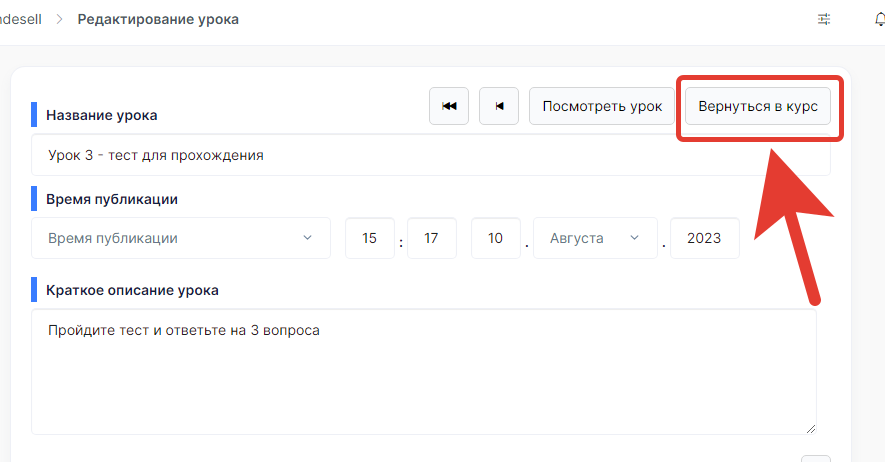The width and height of the screenshot is (885, 462).
Task: Click the day field showing 10
Action: point(496,238)
